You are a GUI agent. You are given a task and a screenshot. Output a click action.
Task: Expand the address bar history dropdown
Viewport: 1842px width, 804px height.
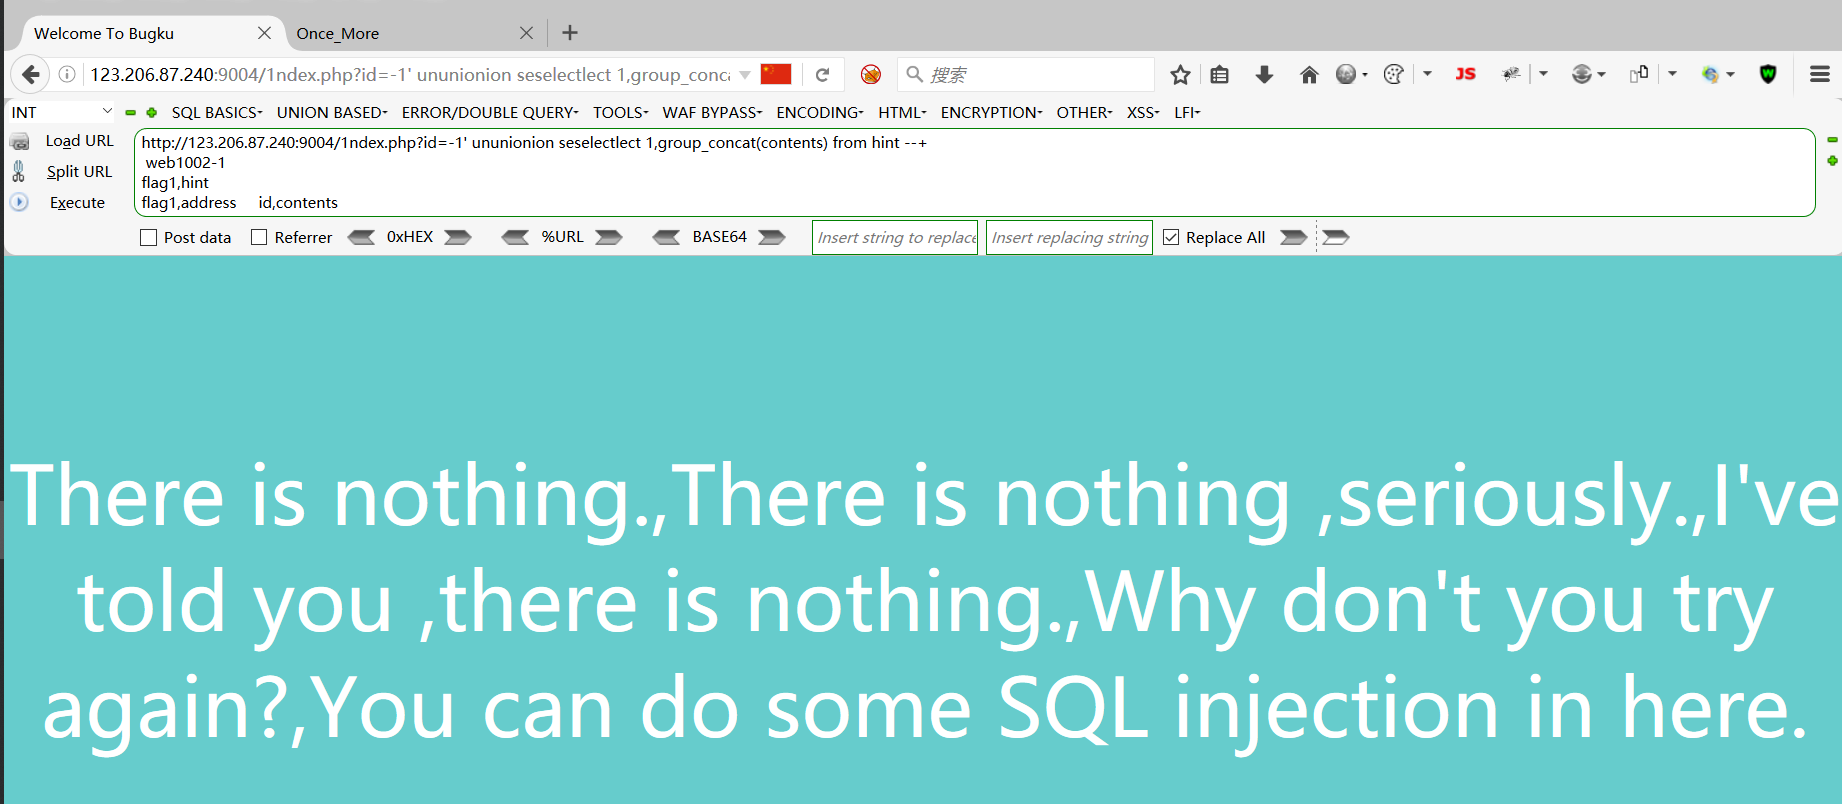coord(745,75)
